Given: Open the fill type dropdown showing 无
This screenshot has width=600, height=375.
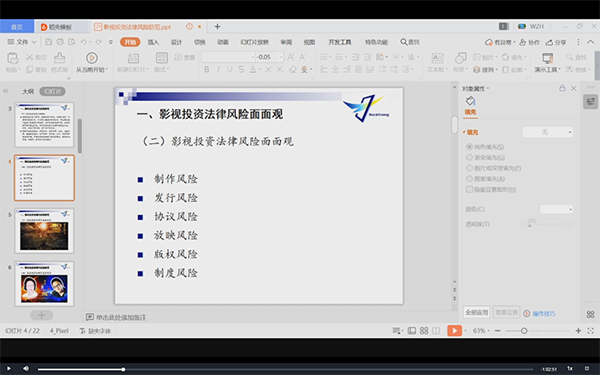Looking at the screenshot, I should point(548,132).
